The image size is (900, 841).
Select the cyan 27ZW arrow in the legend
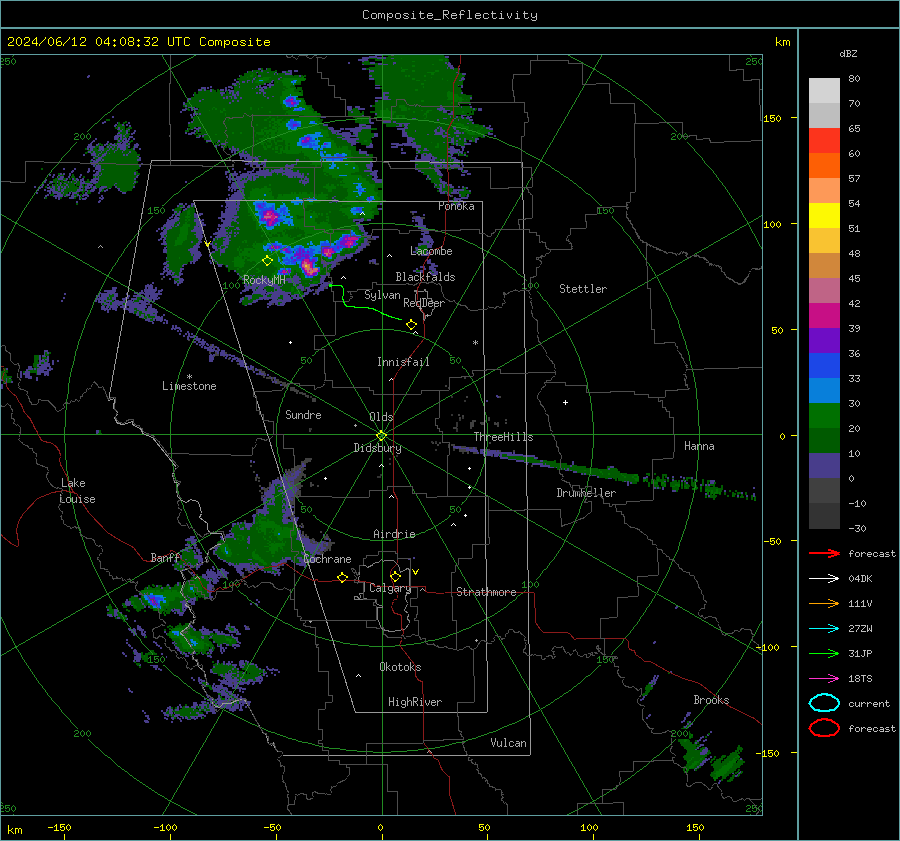click(824, 629)
